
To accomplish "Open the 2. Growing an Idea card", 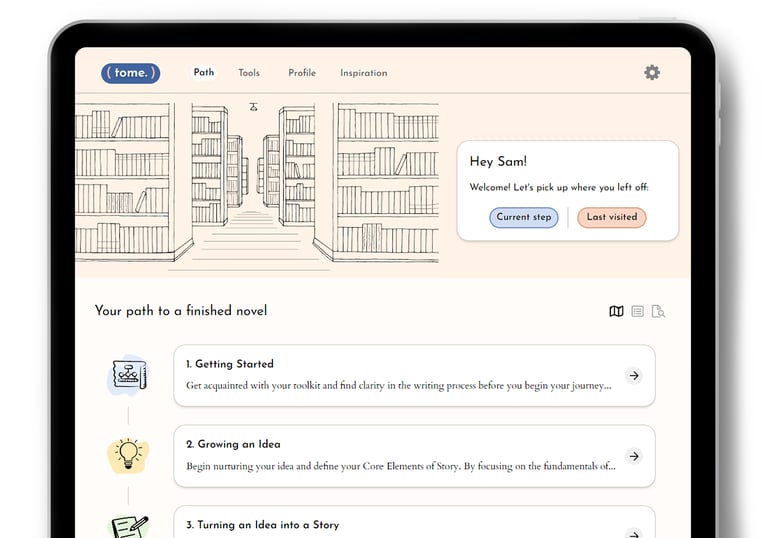I will point(414,456).
